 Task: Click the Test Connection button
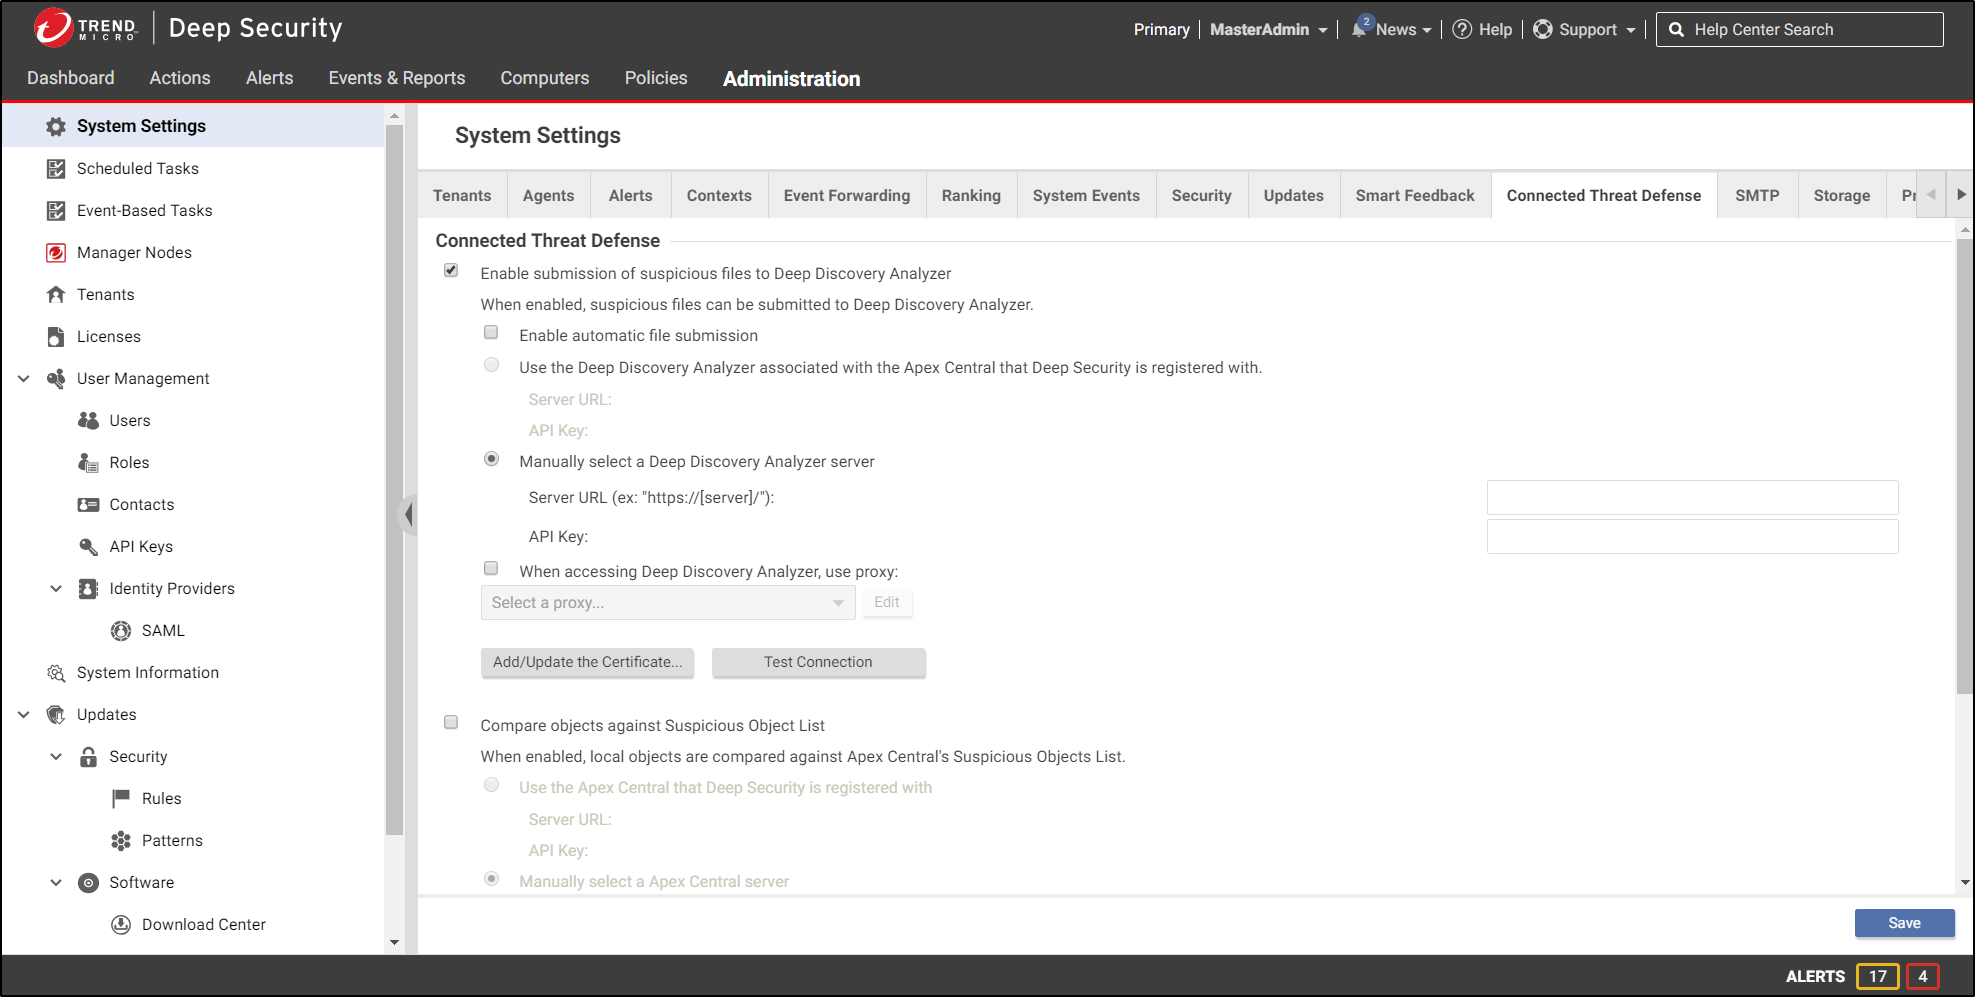(818, 662)
